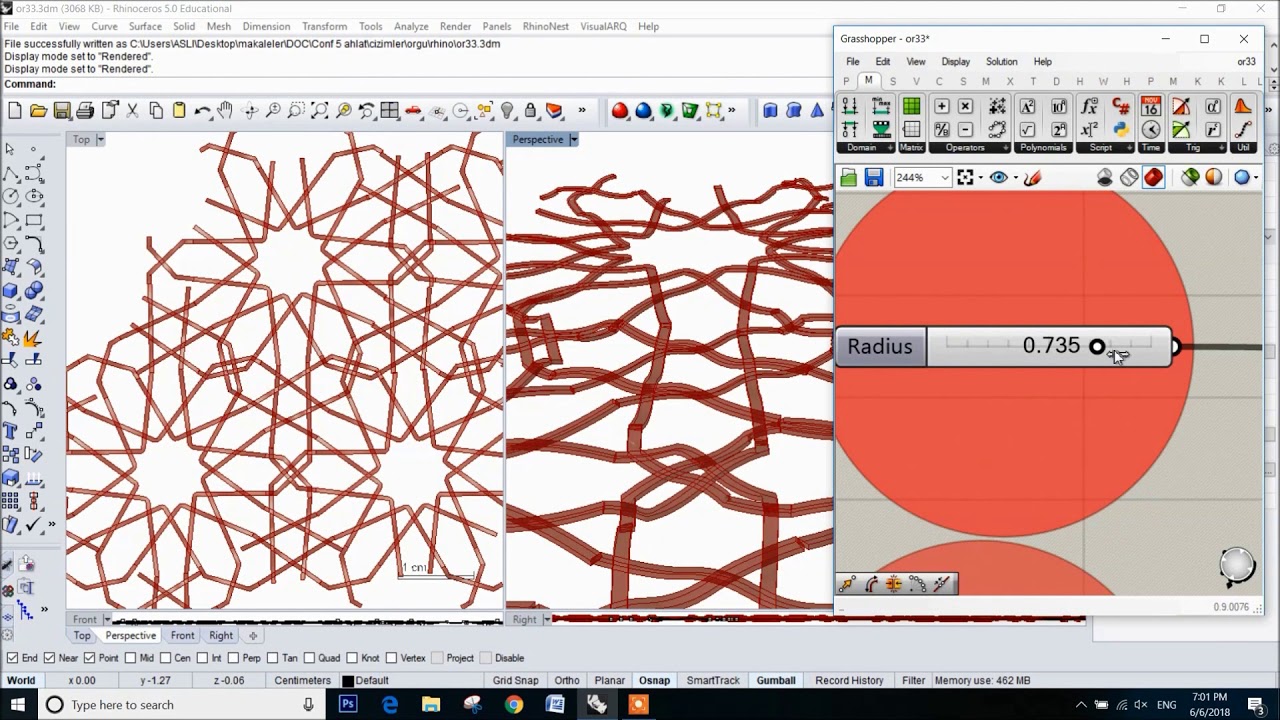Click the C# script component icon

click(x=1121, y=106)
